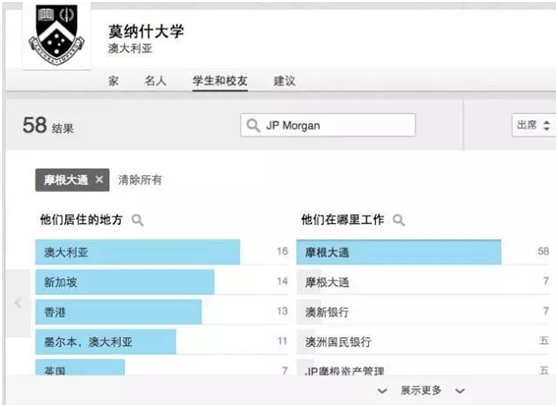Filter by 澳大利亚 location bar
558x407 pixels.
pos(137,252)
